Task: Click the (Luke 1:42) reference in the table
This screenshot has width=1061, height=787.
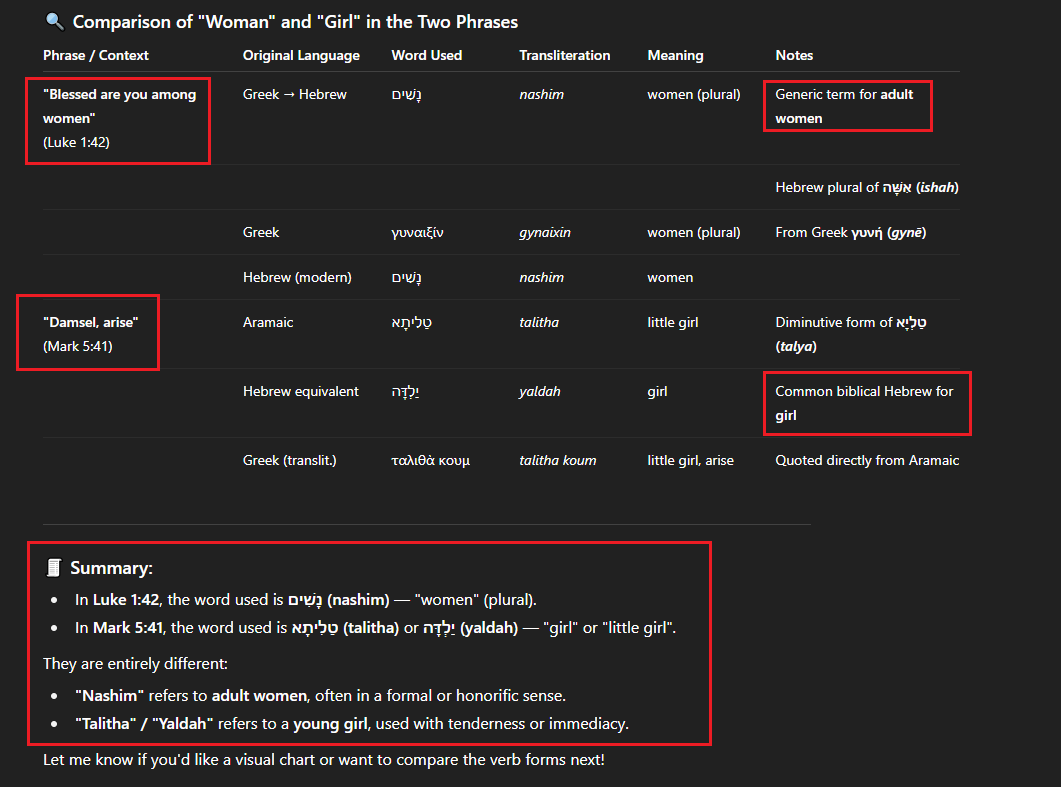Action: (x=76, y=142)
